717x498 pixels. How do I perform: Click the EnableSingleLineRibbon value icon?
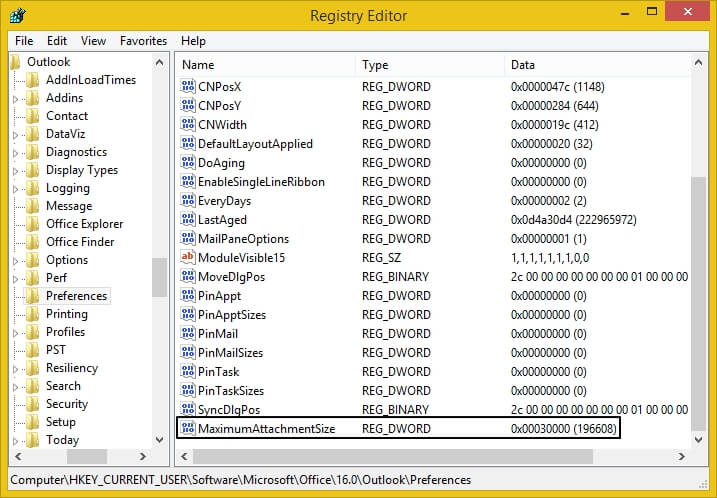coord(187,182)
